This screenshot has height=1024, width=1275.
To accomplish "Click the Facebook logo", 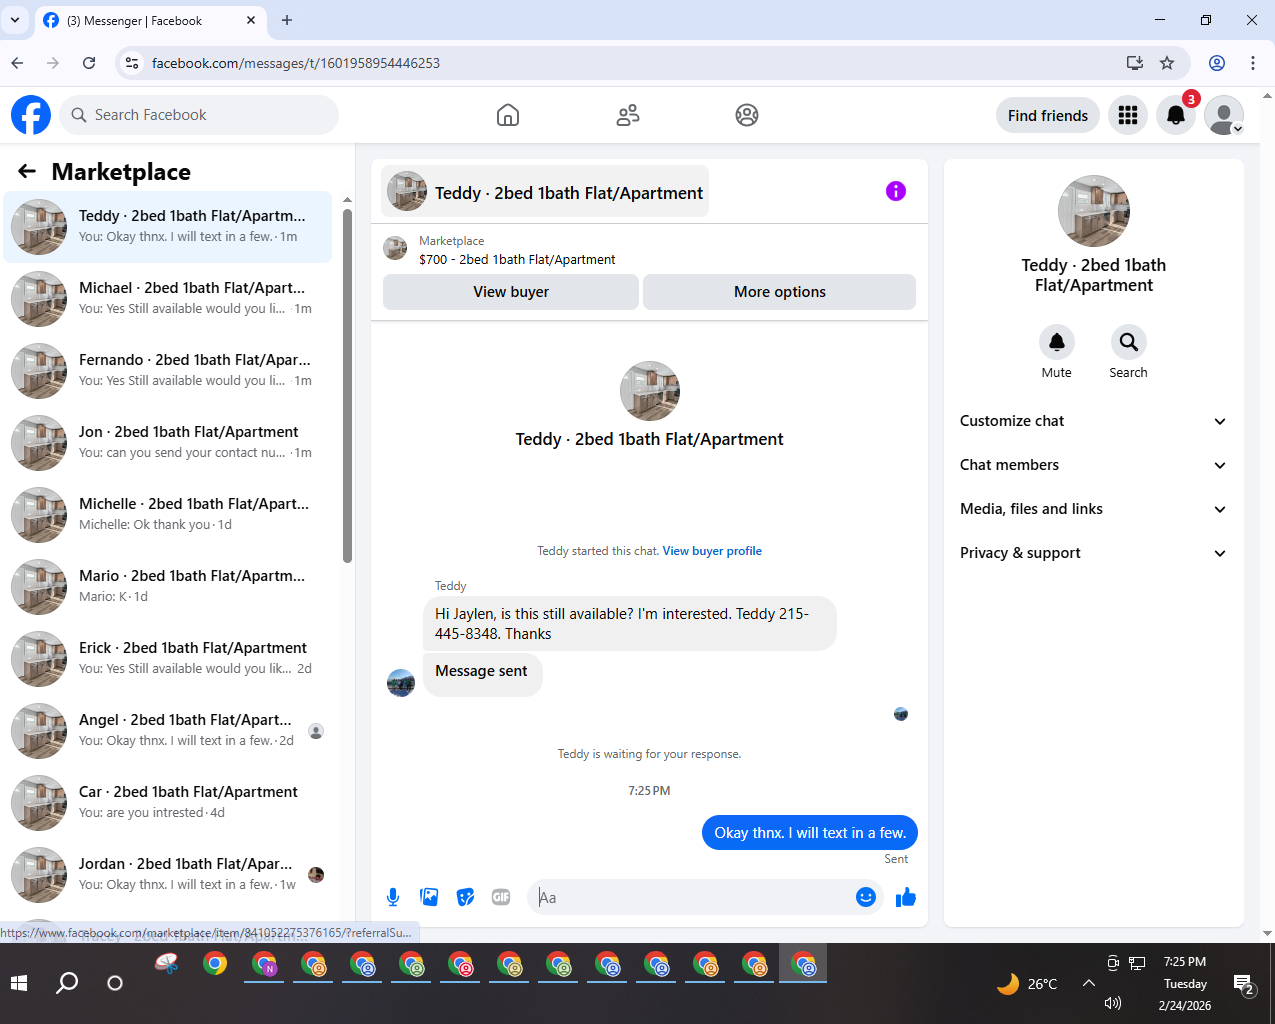I will 31,115.
